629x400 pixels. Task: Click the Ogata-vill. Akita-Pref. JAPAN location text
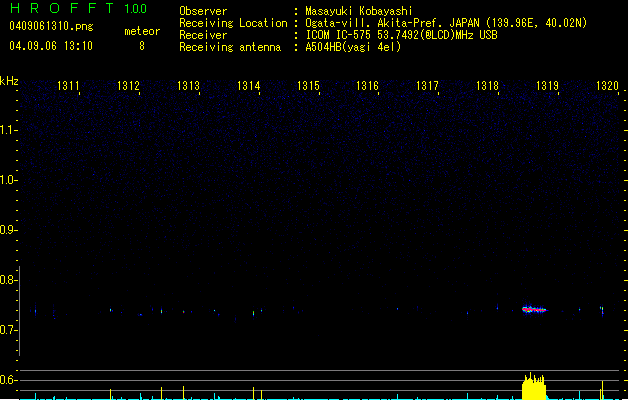446,23
